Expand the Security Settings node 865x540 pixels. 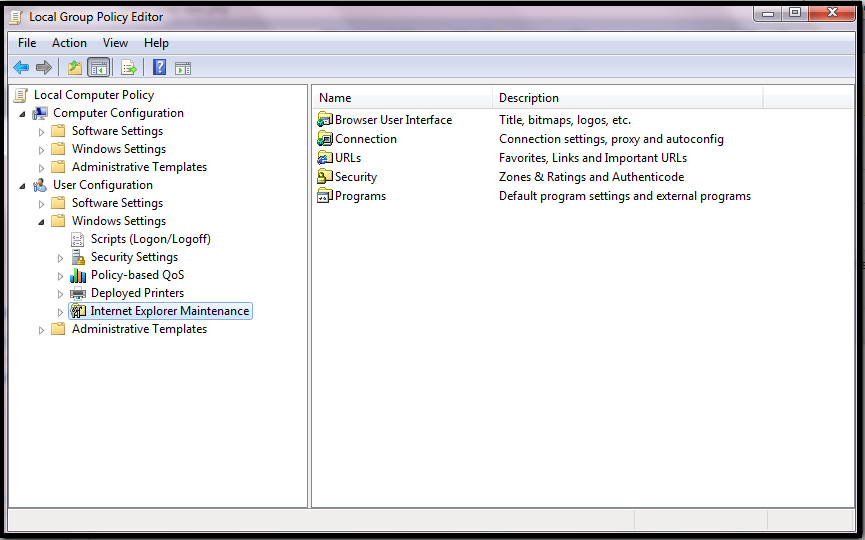coord(61,258)
